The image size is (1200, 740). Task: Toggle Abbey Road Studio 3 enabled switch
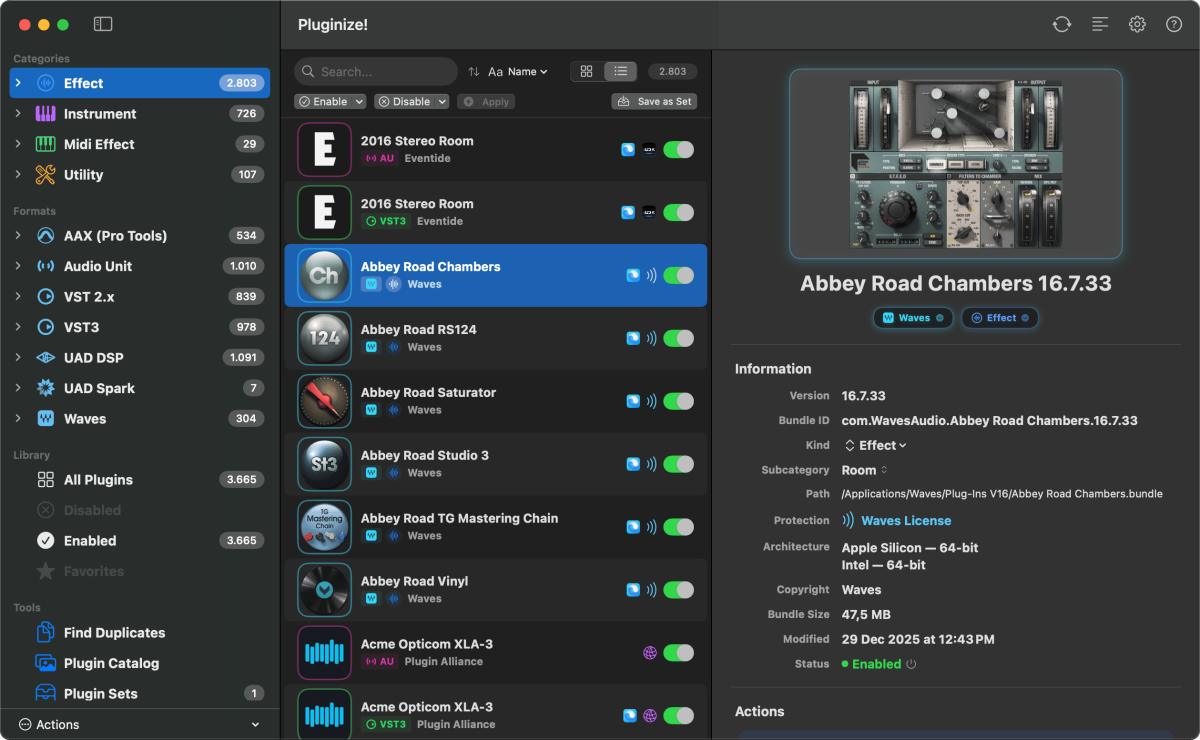[678, 464]
